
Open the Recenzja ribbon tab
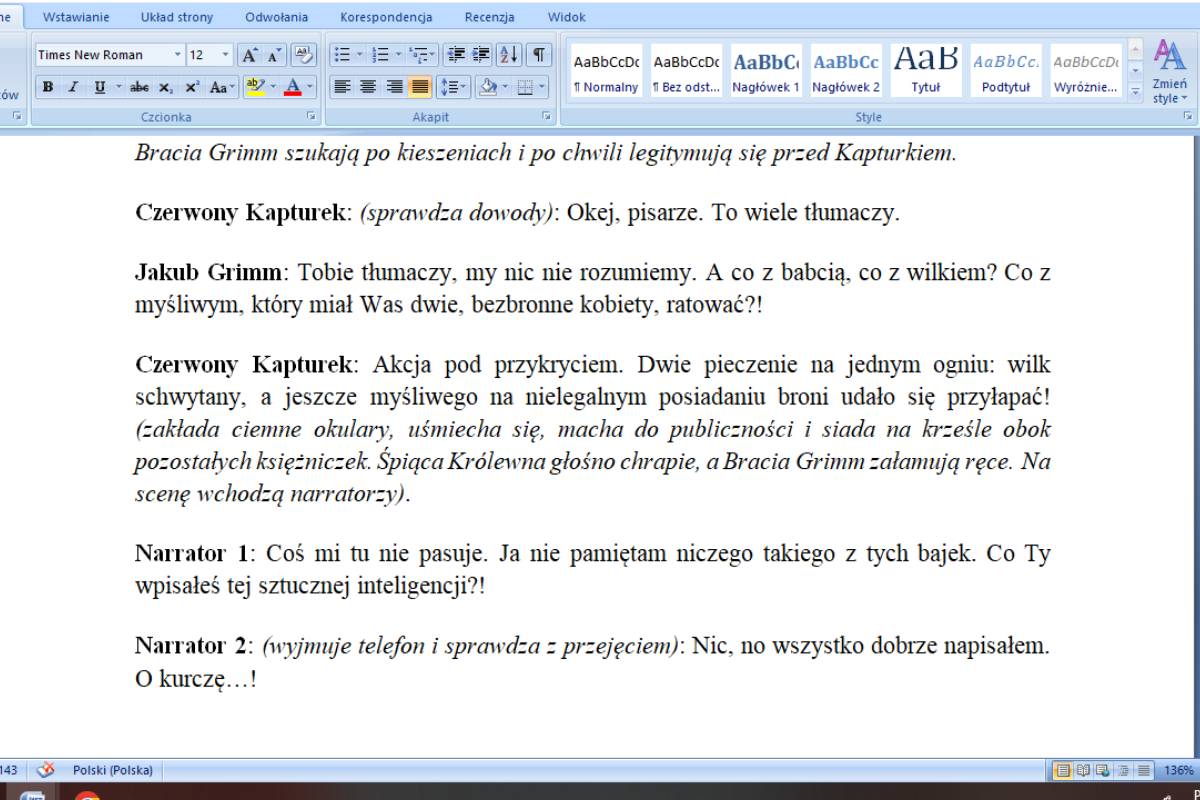(489, 17)
